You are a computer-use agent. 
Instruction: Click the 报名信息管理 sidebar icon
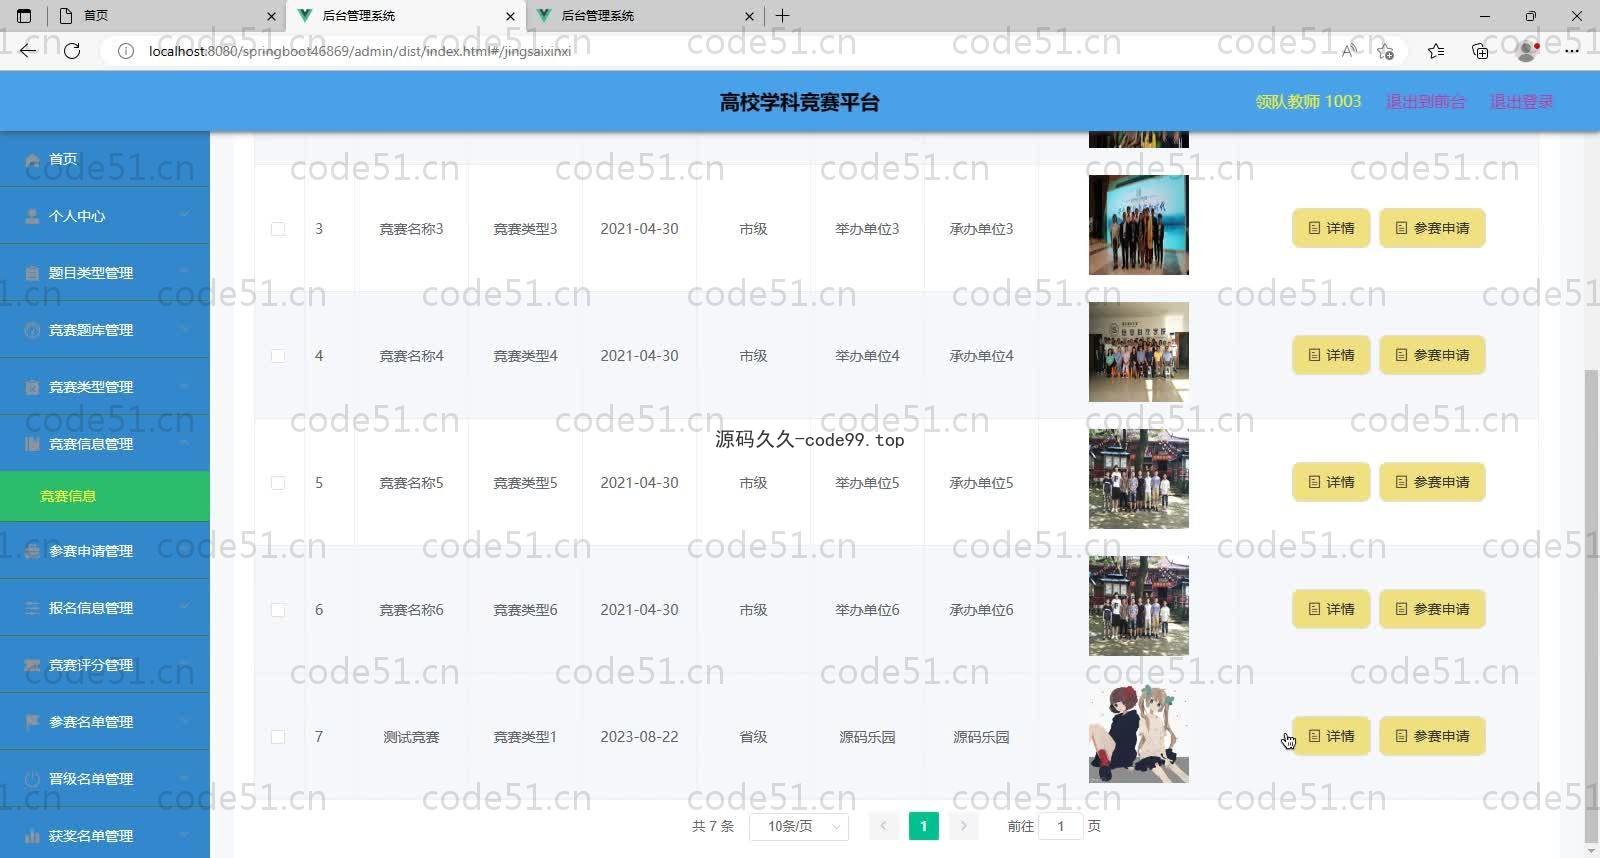(32, 608)
